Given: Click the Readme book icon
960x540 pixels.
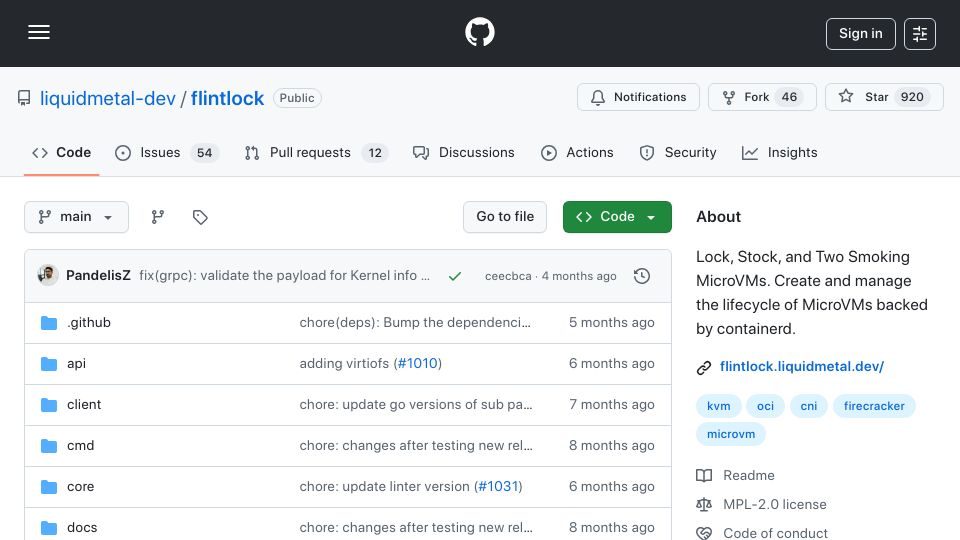Looking at the screenshot, I should tap(704, 476).
